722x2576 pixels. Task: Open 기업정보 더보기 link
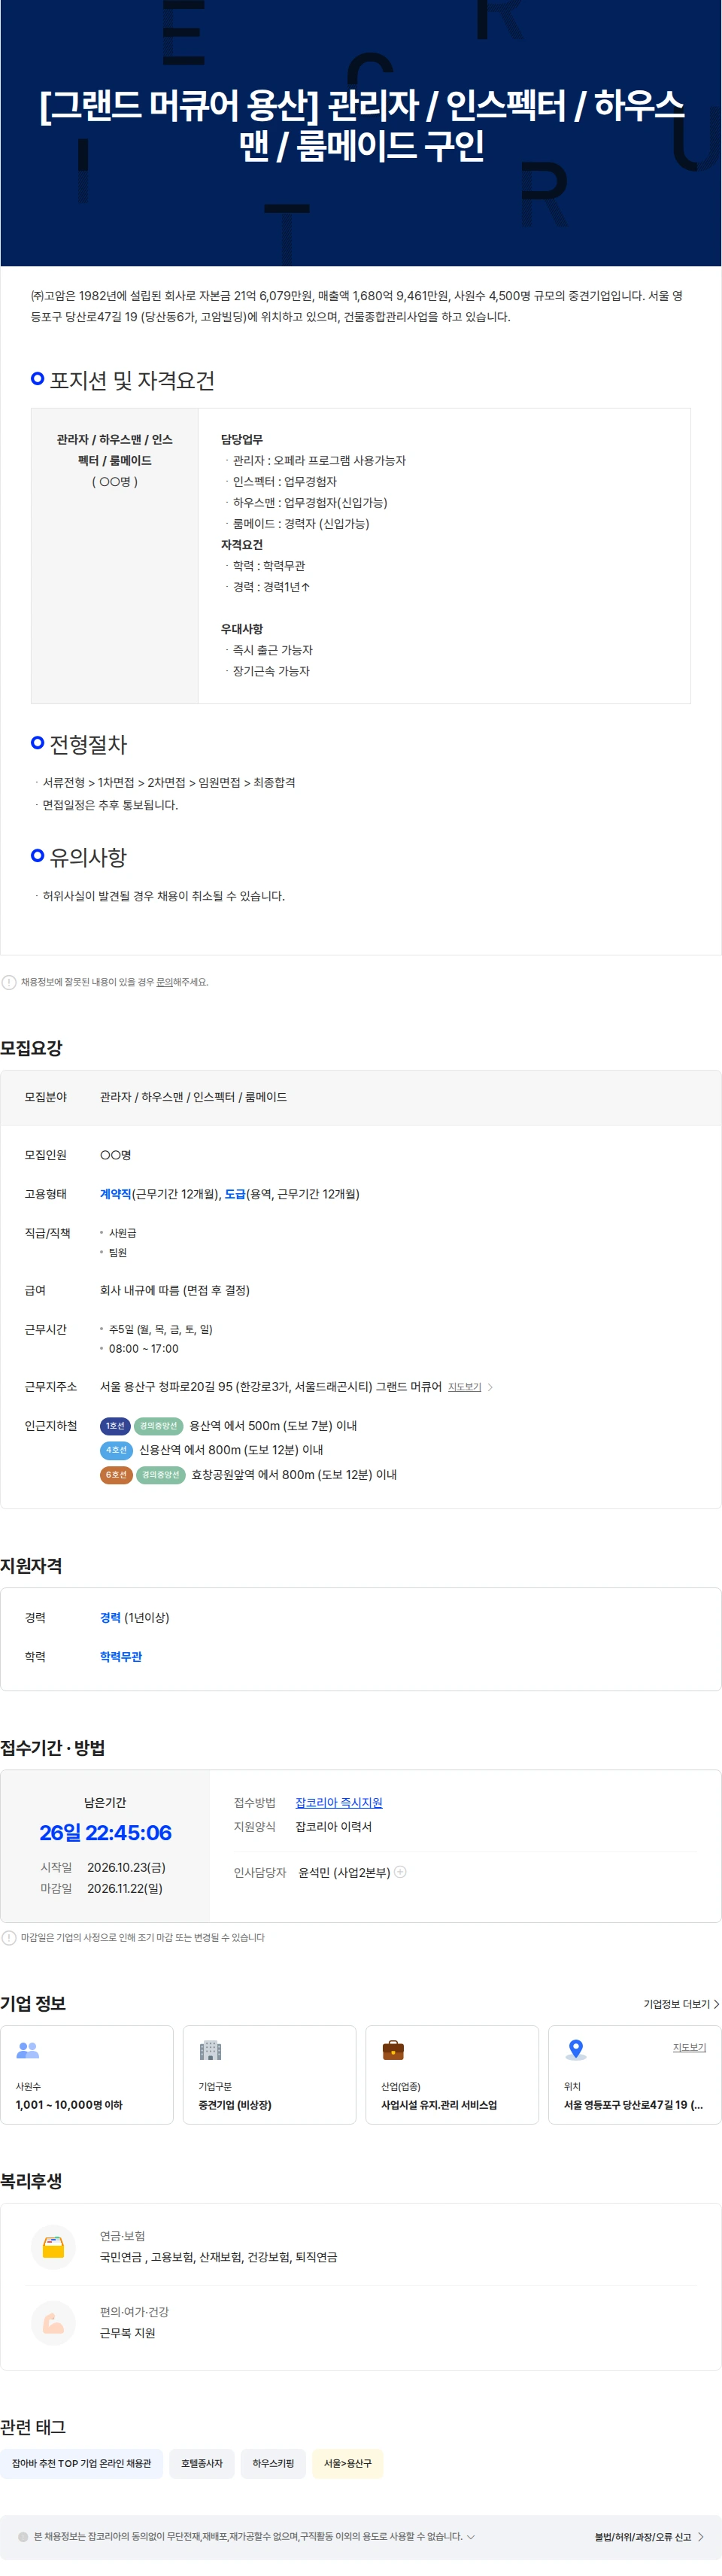[x=681, y=2004]
